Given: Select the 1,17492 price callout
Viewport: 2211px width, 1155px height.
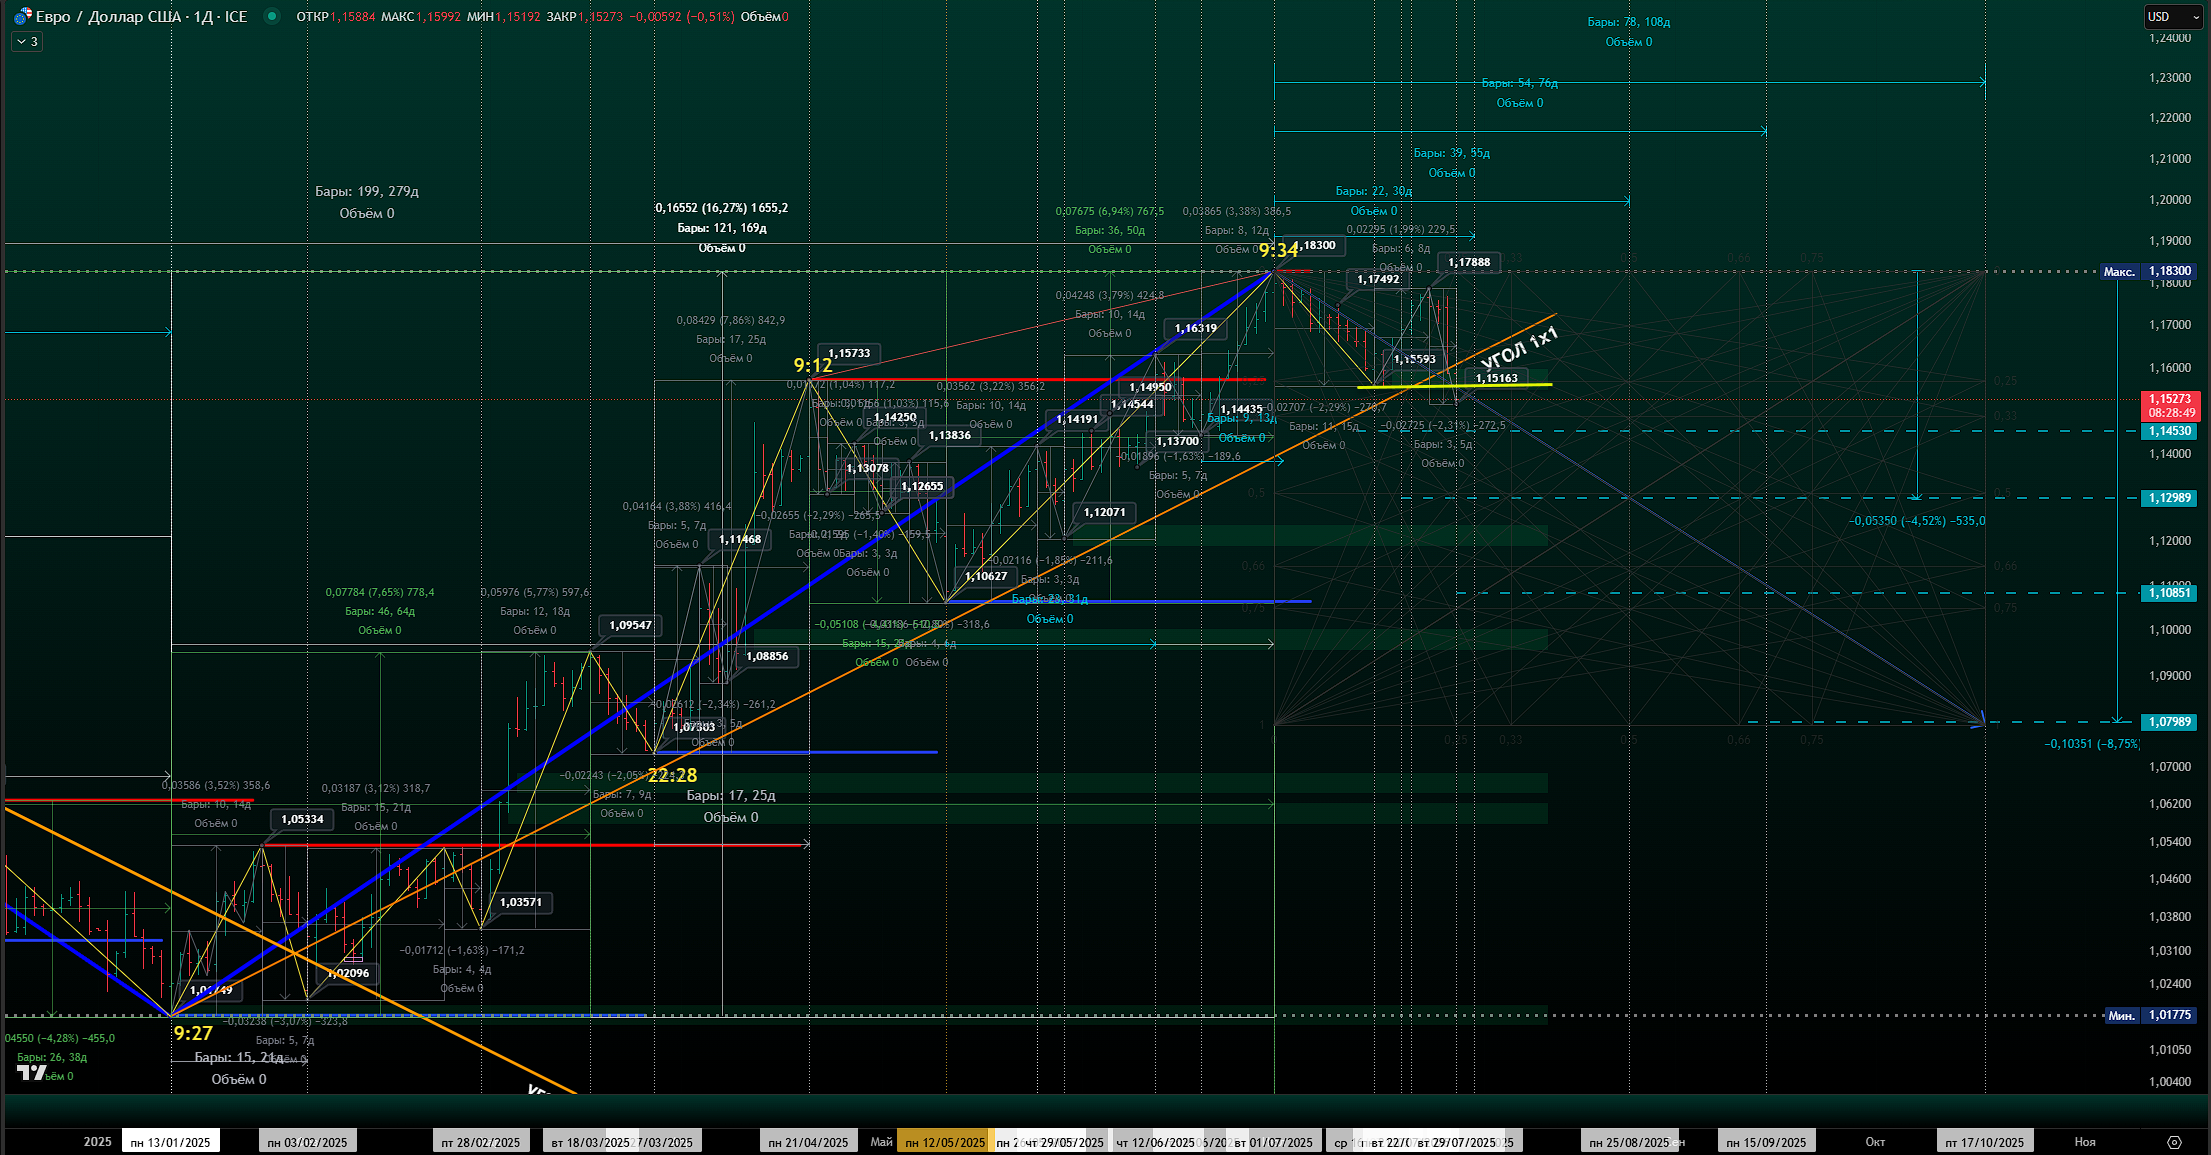Looking at the screenshot, I should (x=1378, y=279).
